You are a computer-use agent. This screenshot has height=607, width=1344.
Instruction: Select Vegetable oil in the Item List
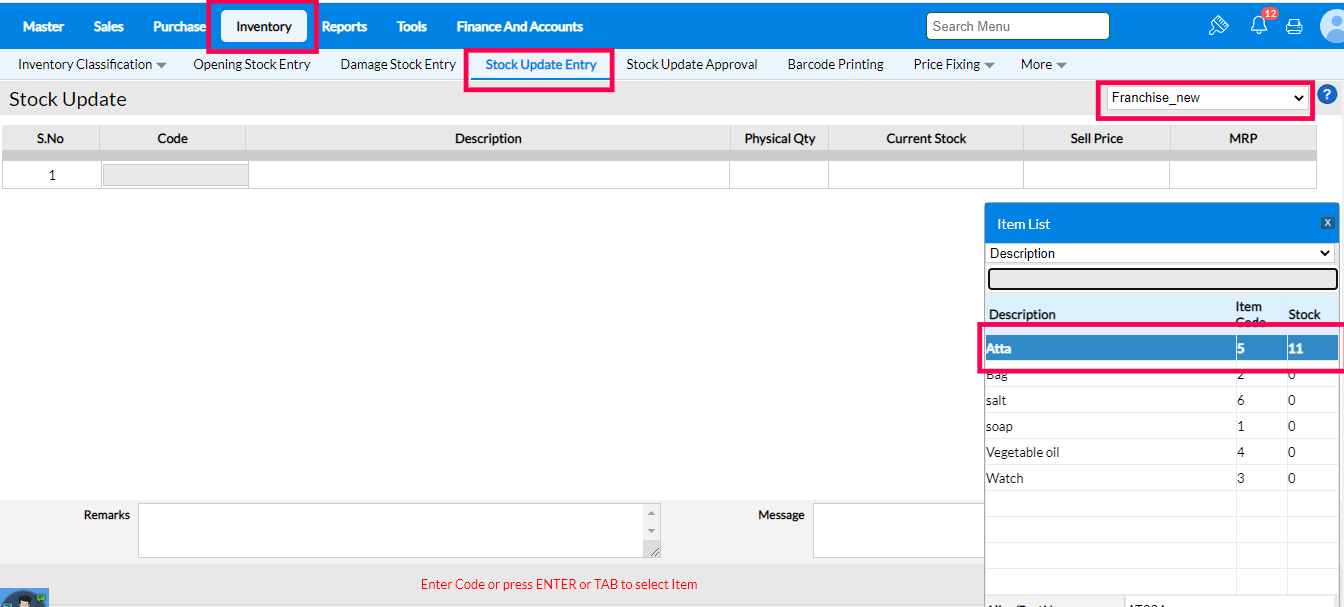click(1161, 452)
